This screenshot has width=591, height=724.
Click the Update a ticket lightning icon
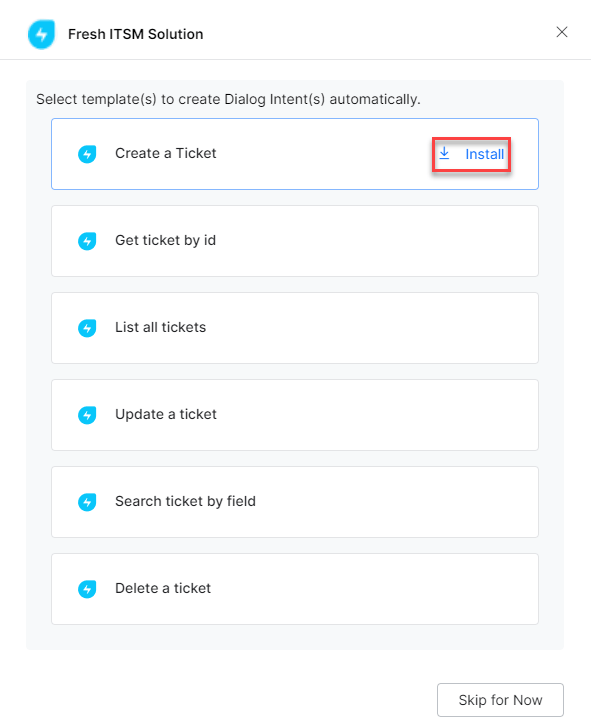point(87,415)
